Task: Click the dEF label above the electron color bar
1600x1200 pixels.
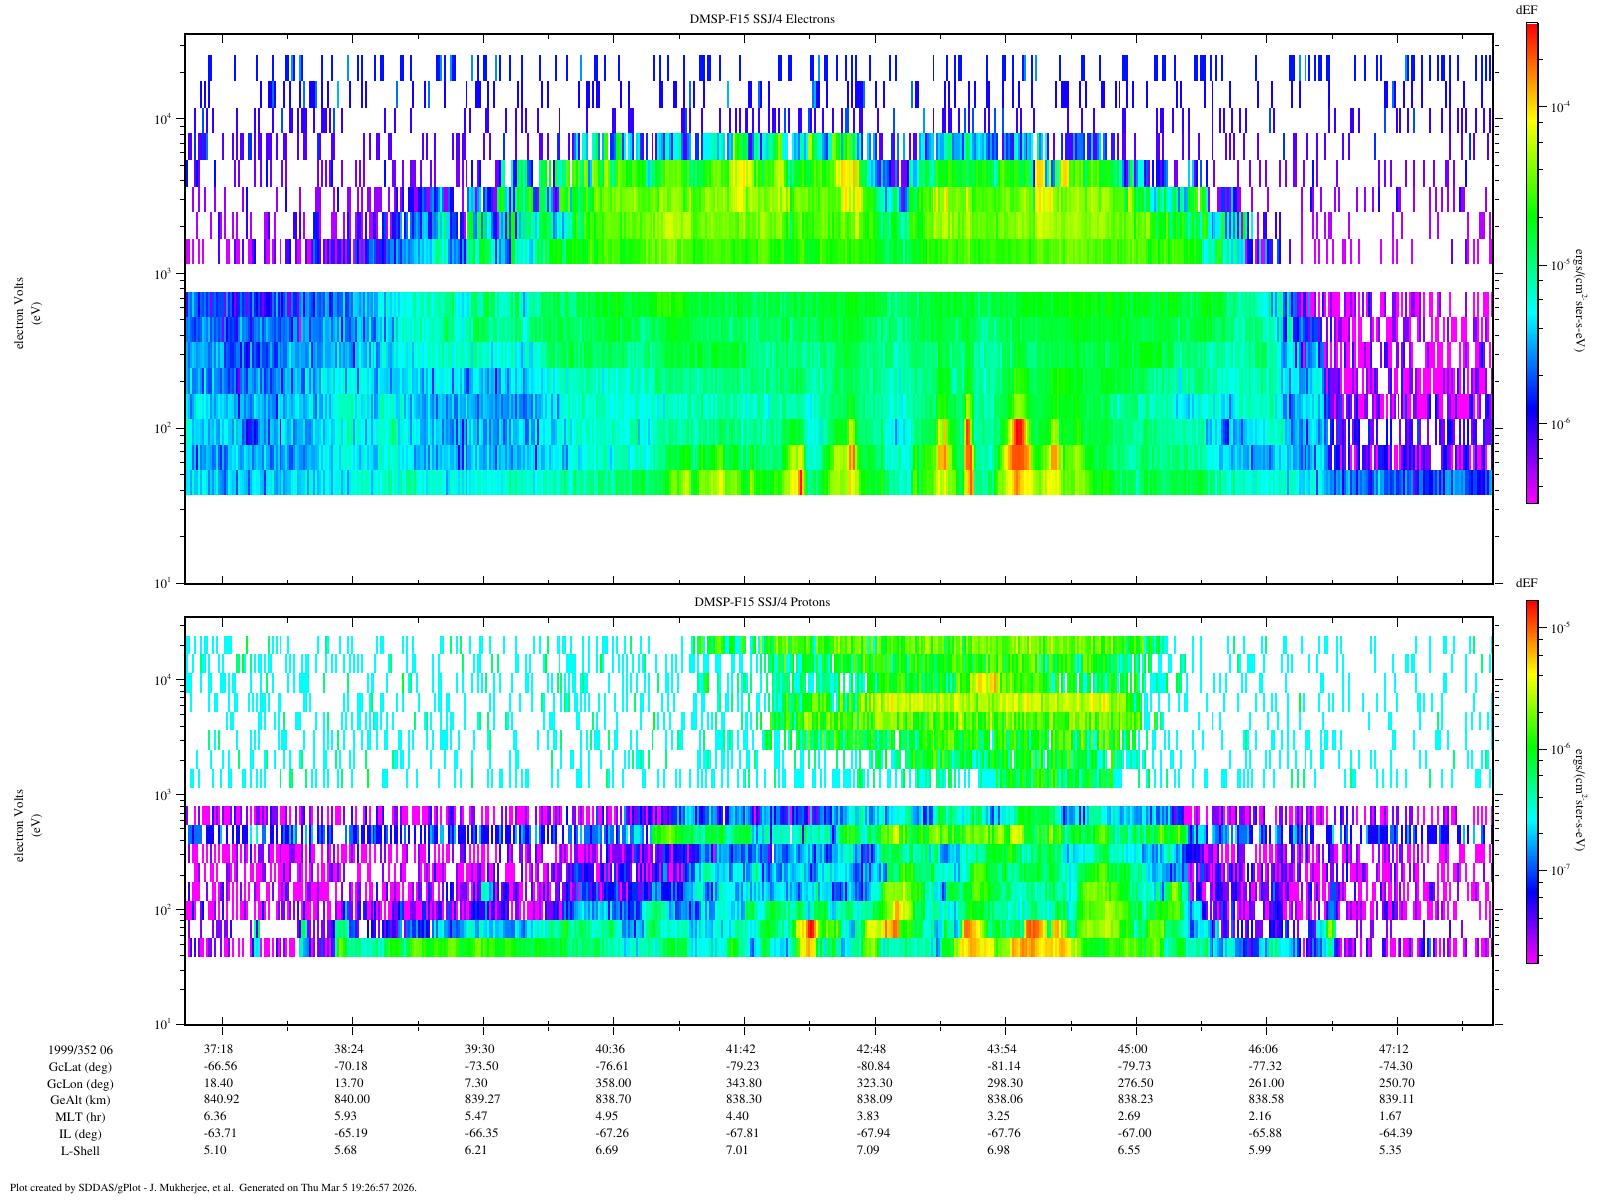Action: (x=1526, y=9)
